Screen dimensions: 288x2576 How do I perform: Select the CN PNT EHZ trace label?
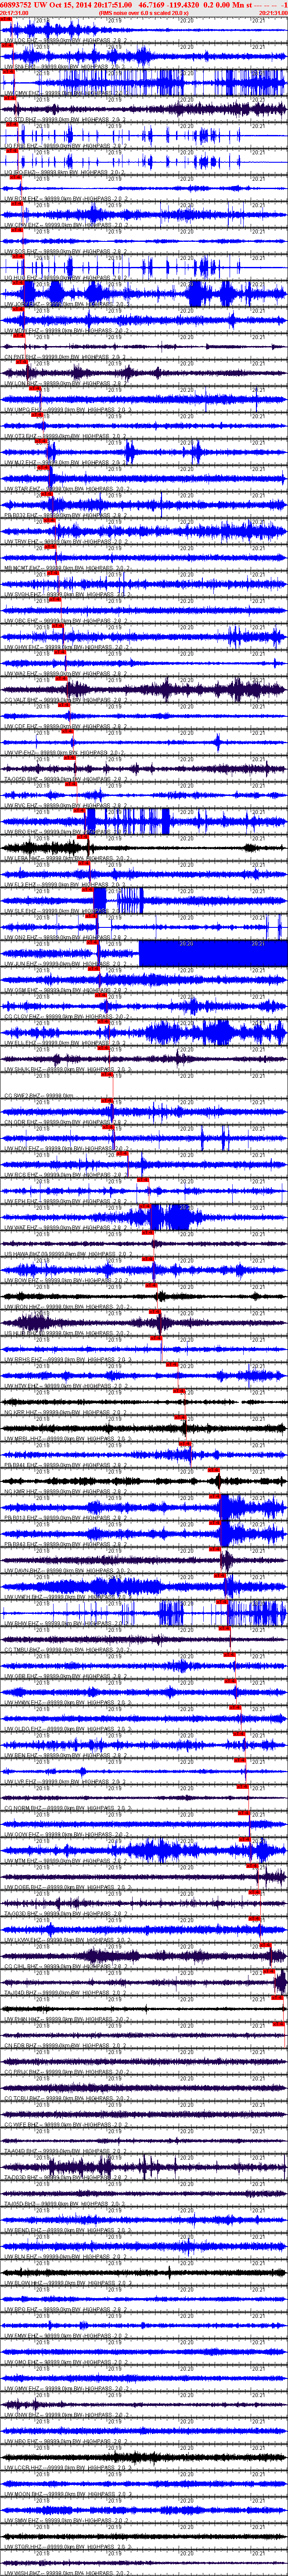pos(66,356)
